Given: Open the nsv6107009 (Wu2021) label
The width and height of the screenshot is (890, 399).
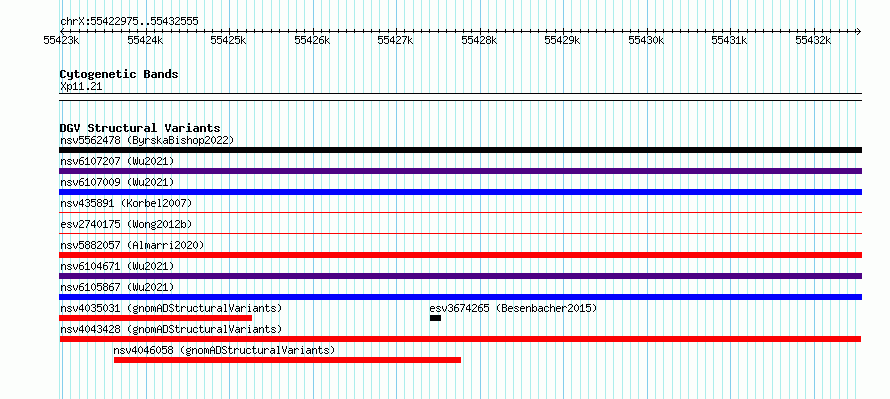Looking at the screenshot, I should tap(117, 182).
